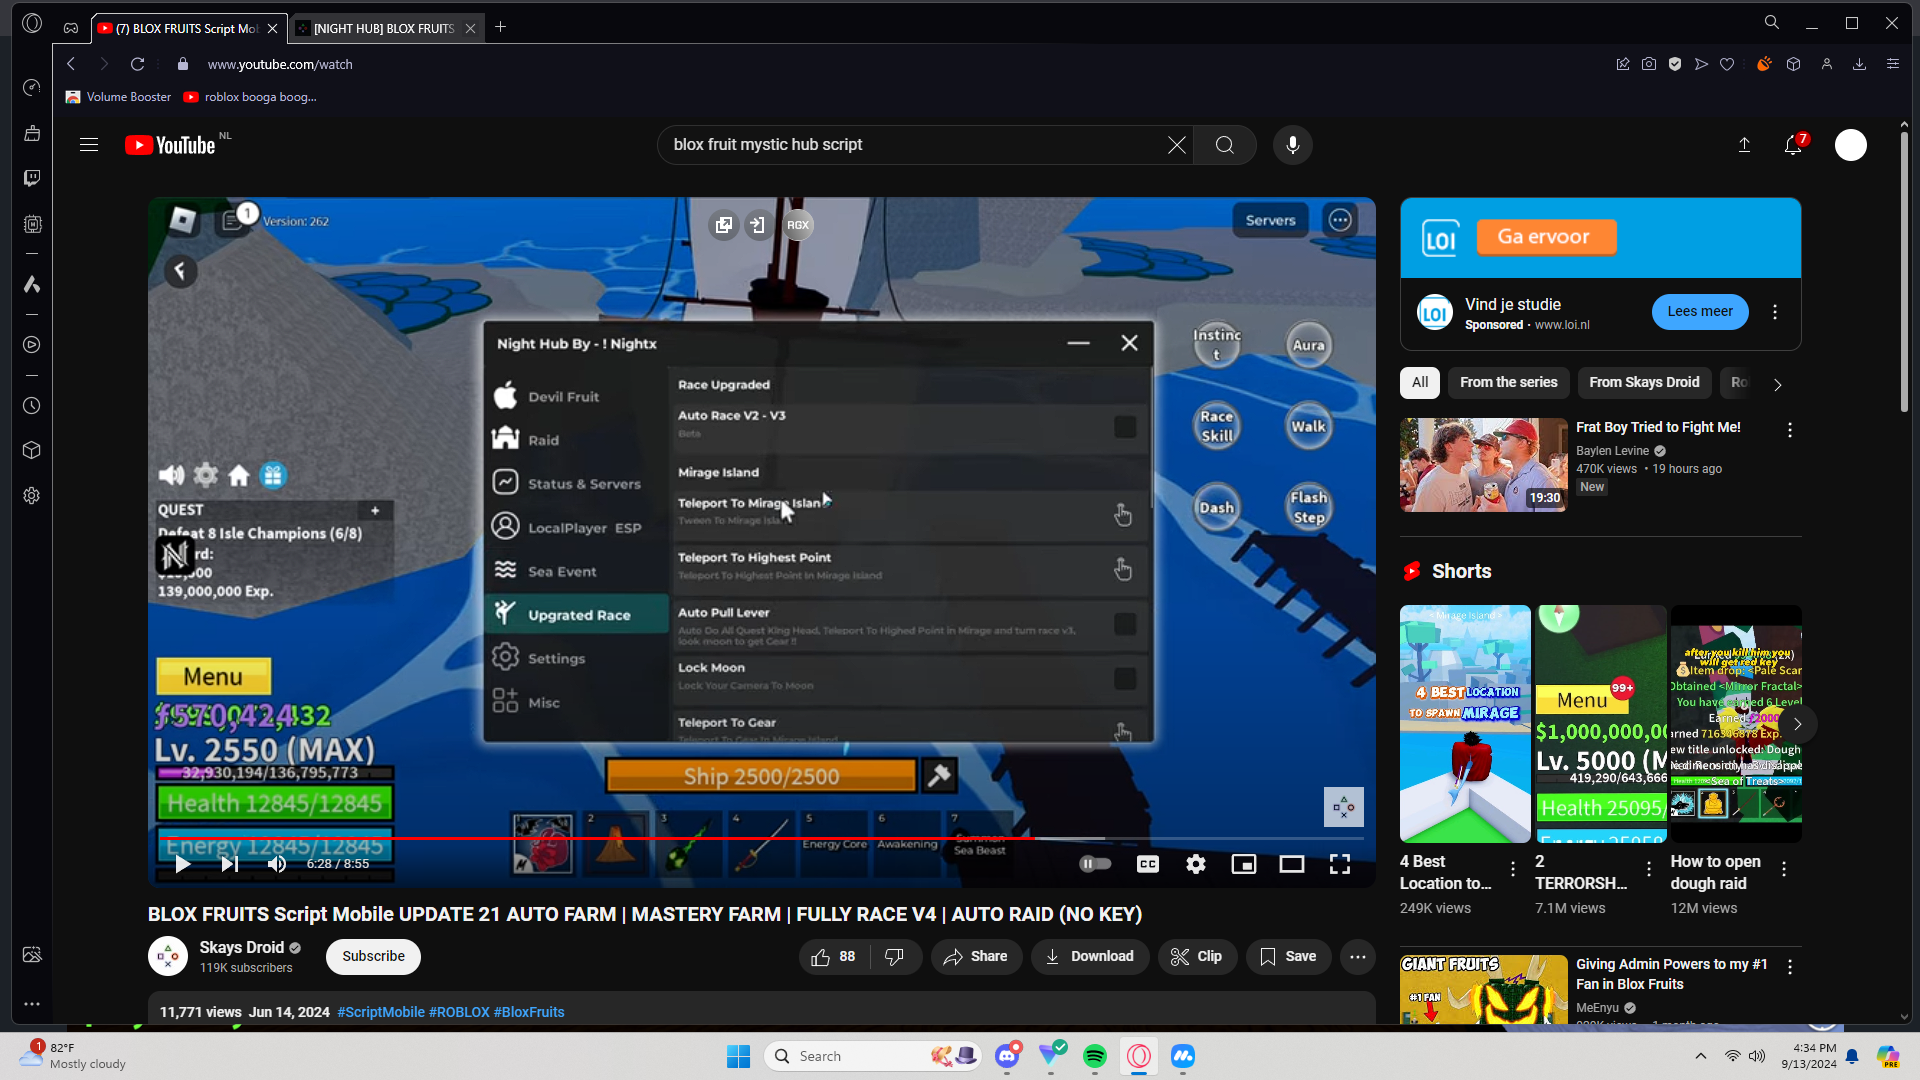The width and height of the screenshot is (1920, 1080).
Task: Go back in browser history
Action: point(71,64)
